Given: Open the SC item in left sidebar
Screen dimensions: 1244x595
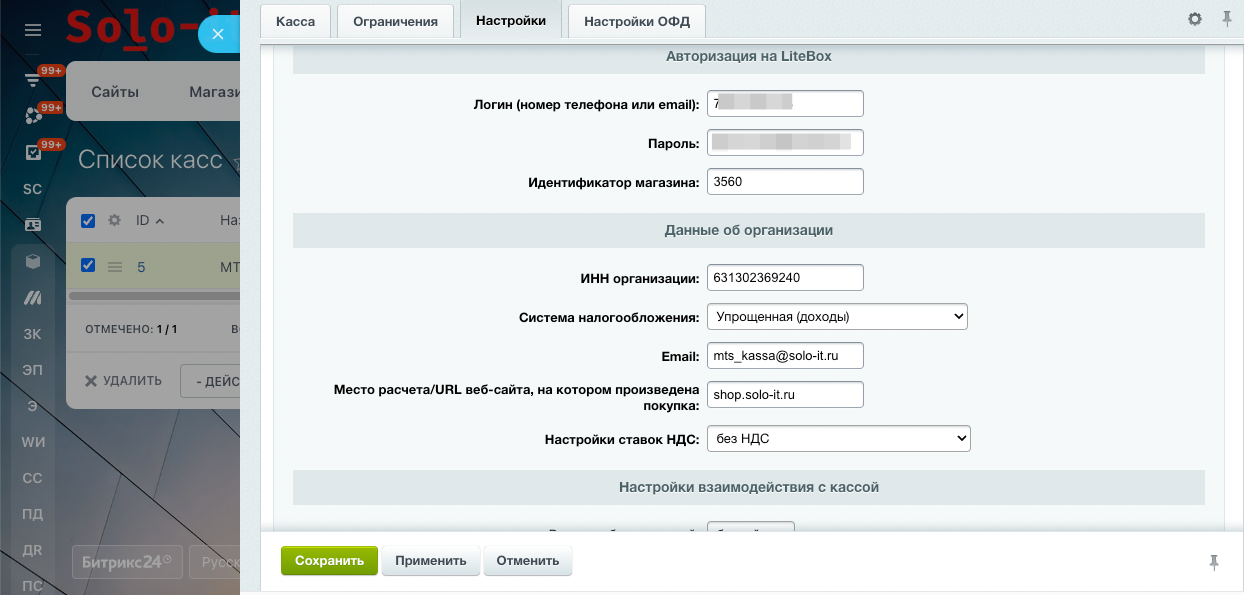Looking at the screenshot, I should tap(33, 189).
